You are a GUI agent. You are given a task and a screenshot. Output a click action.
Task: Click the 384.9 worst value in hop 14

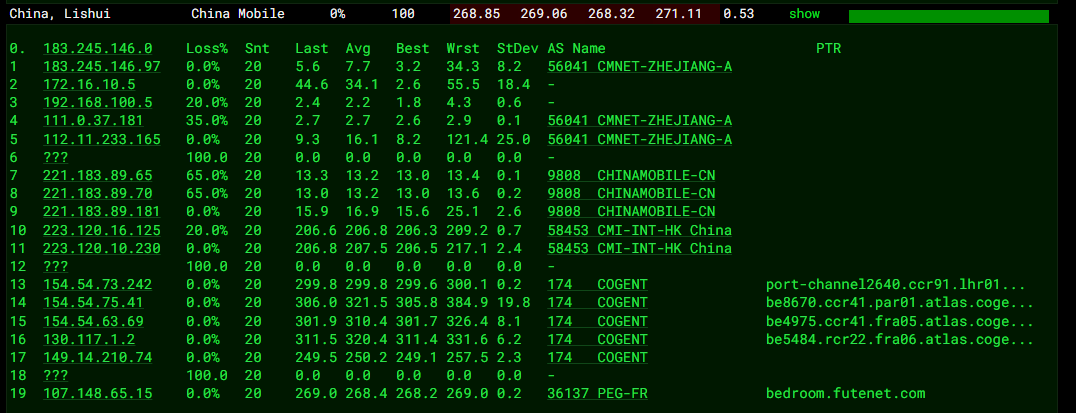coord(467,303)
